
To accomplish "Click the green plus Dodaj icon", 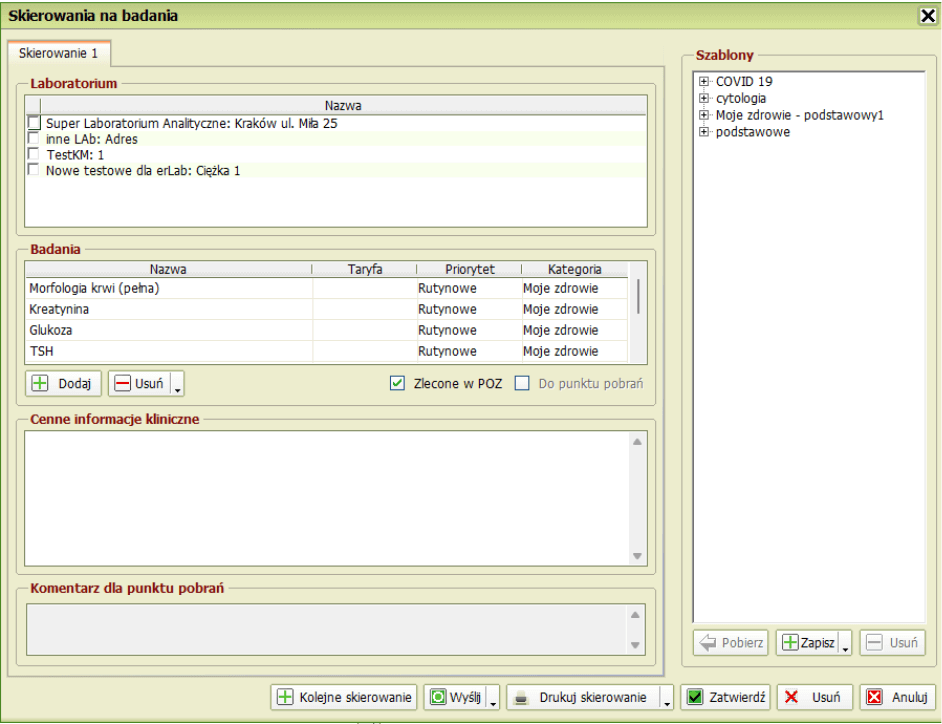I will [x=40, y=384].
